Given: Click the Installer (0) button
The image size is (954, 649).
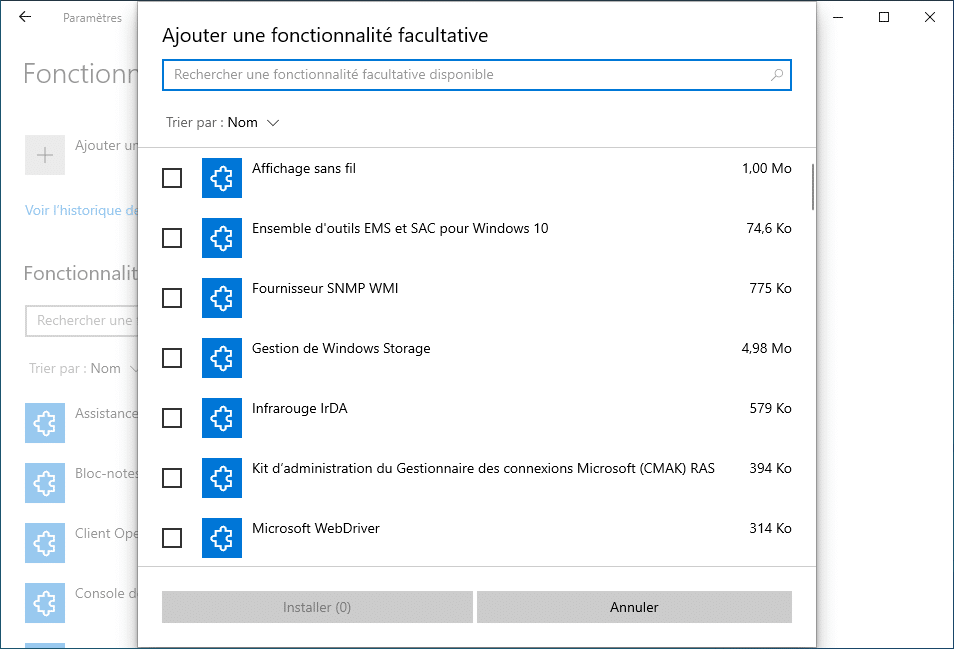Looking at the screenshot, I should [x=317, y=607].
